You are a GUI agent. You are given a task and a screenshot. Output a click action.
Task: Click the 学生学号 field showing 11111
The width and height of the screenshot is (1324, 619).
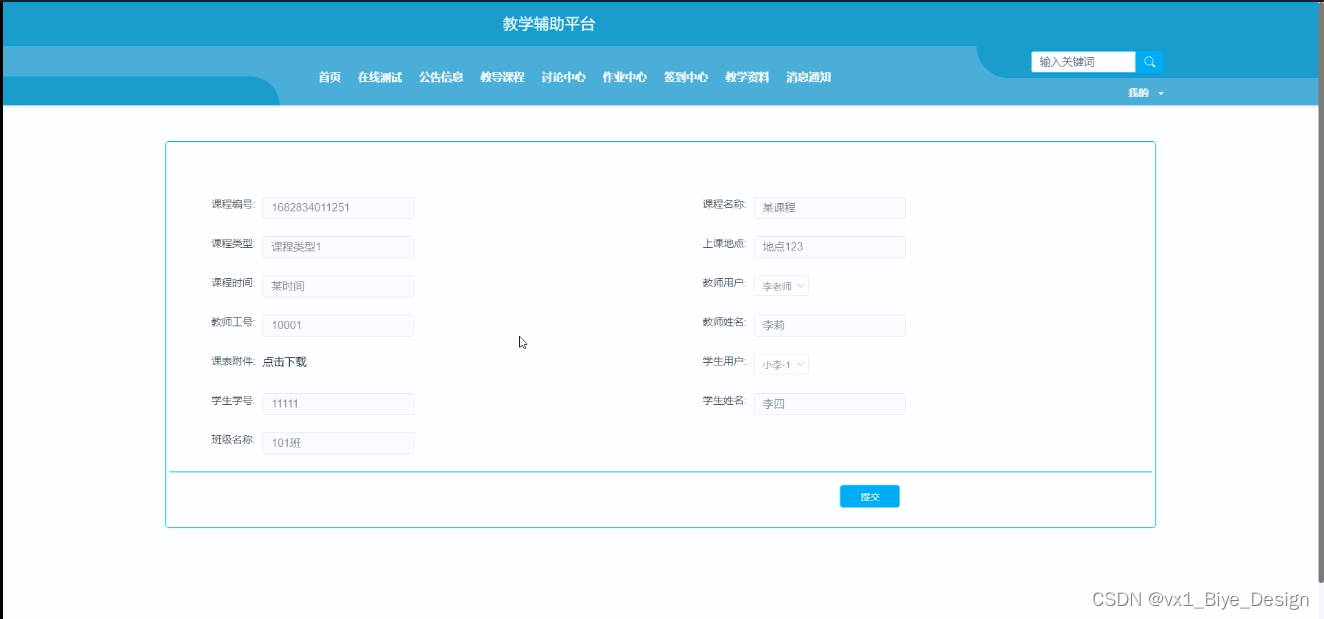[x=338, y=404]
